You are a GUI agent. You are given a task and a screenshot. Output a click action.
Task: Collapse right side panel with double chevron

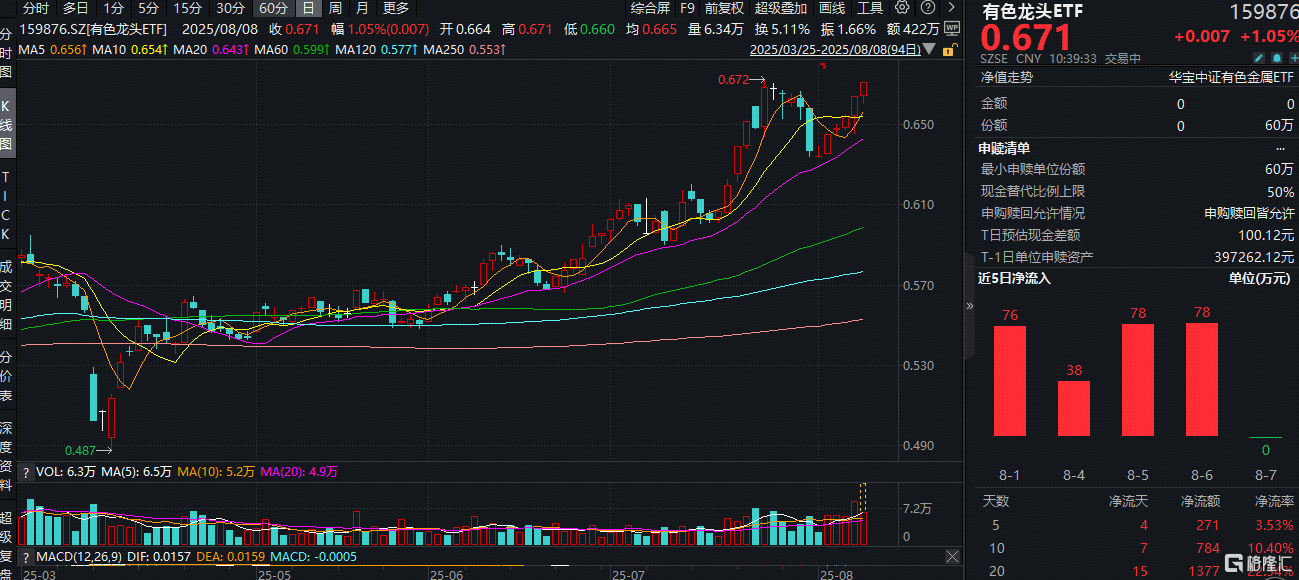968,307
